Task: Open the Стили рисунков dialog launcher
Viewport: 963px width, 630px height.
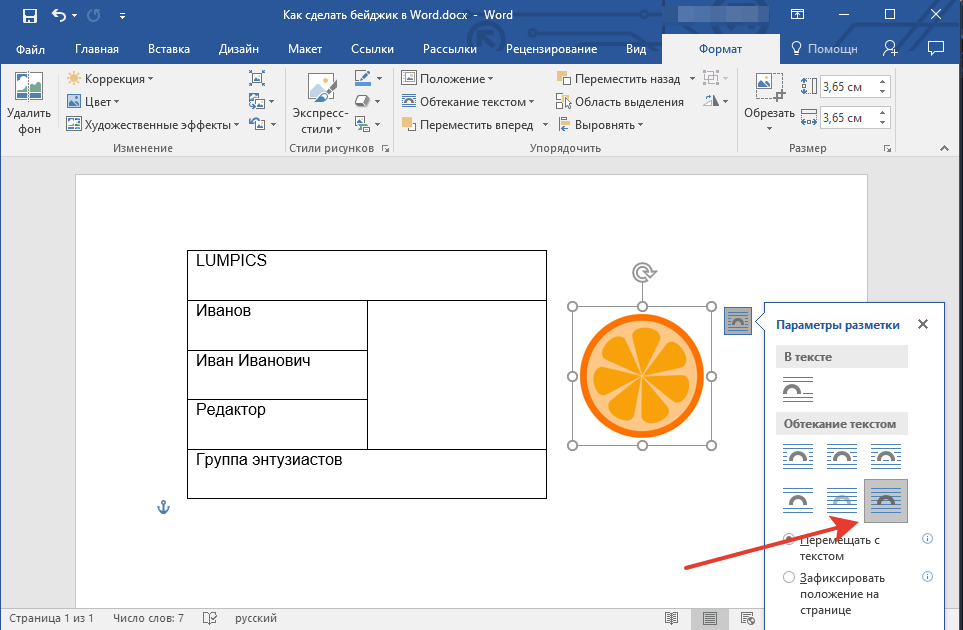Action: (386, 149)
